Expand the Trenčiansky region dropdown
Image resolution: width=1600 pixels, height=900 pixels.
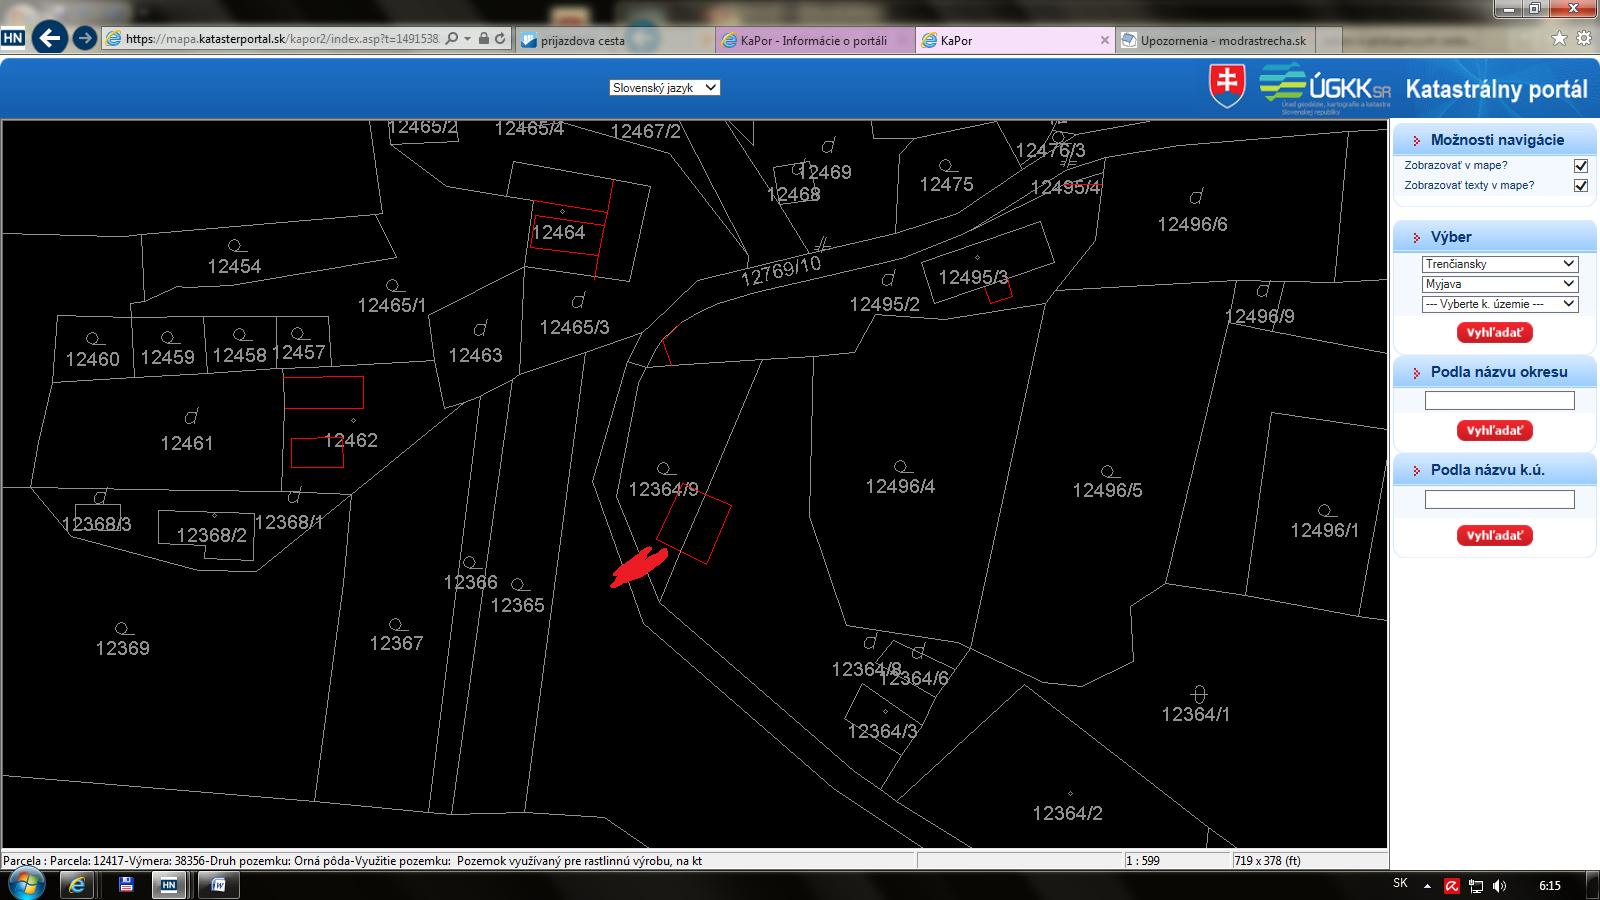[x=1499, y=264]
